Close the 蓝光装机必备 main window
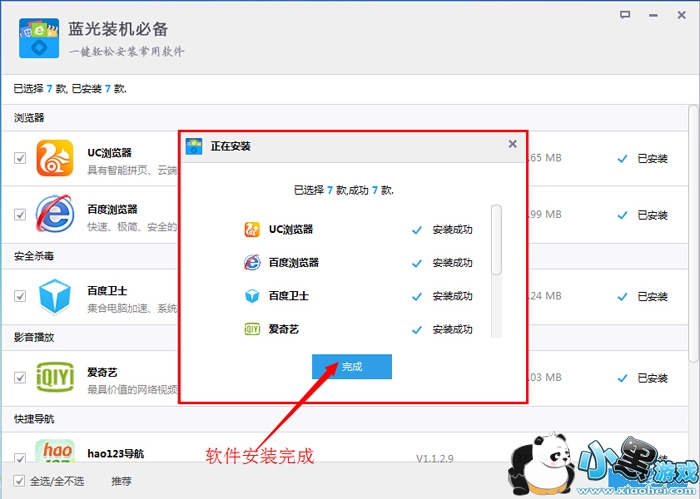 pyautogui.click(x=681, y=15)
